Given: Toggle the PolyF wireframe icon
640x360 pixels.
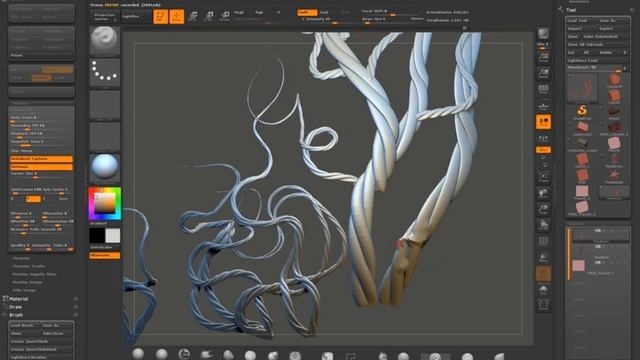Looking at the screenshot, I should 543,242.
